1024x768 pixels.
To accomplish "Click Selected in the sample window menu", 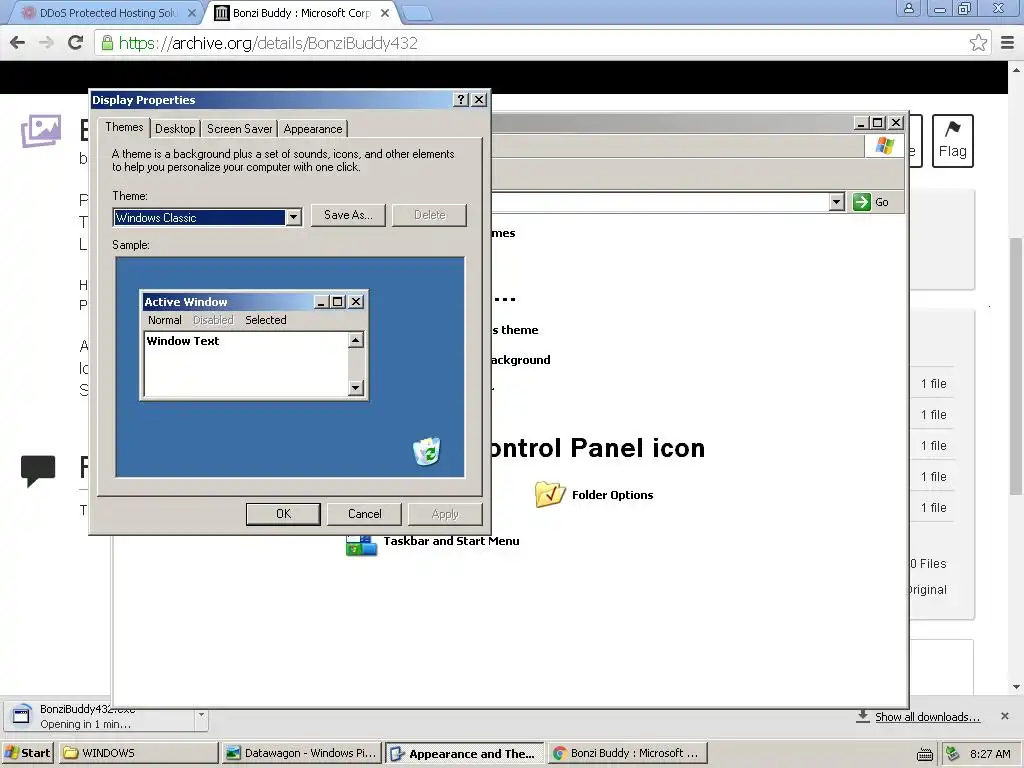I will (266, 320).
